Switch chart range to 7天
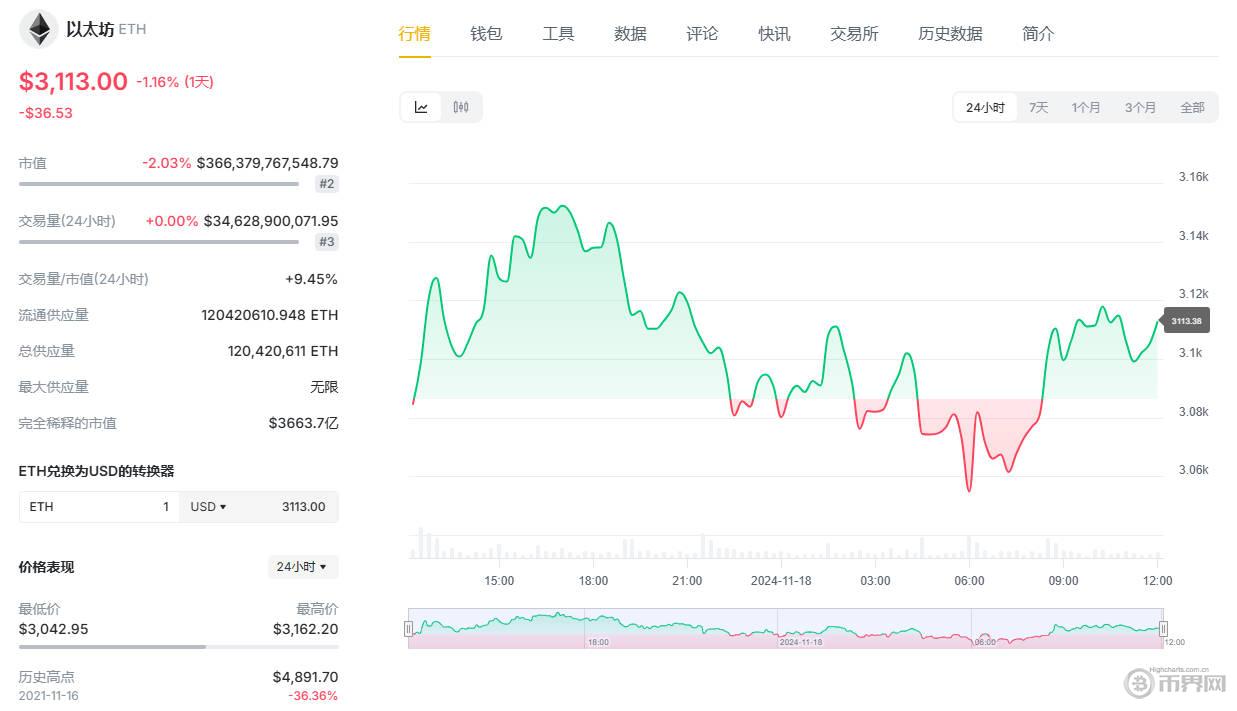1237x711 pixels. coord(1038,107)
